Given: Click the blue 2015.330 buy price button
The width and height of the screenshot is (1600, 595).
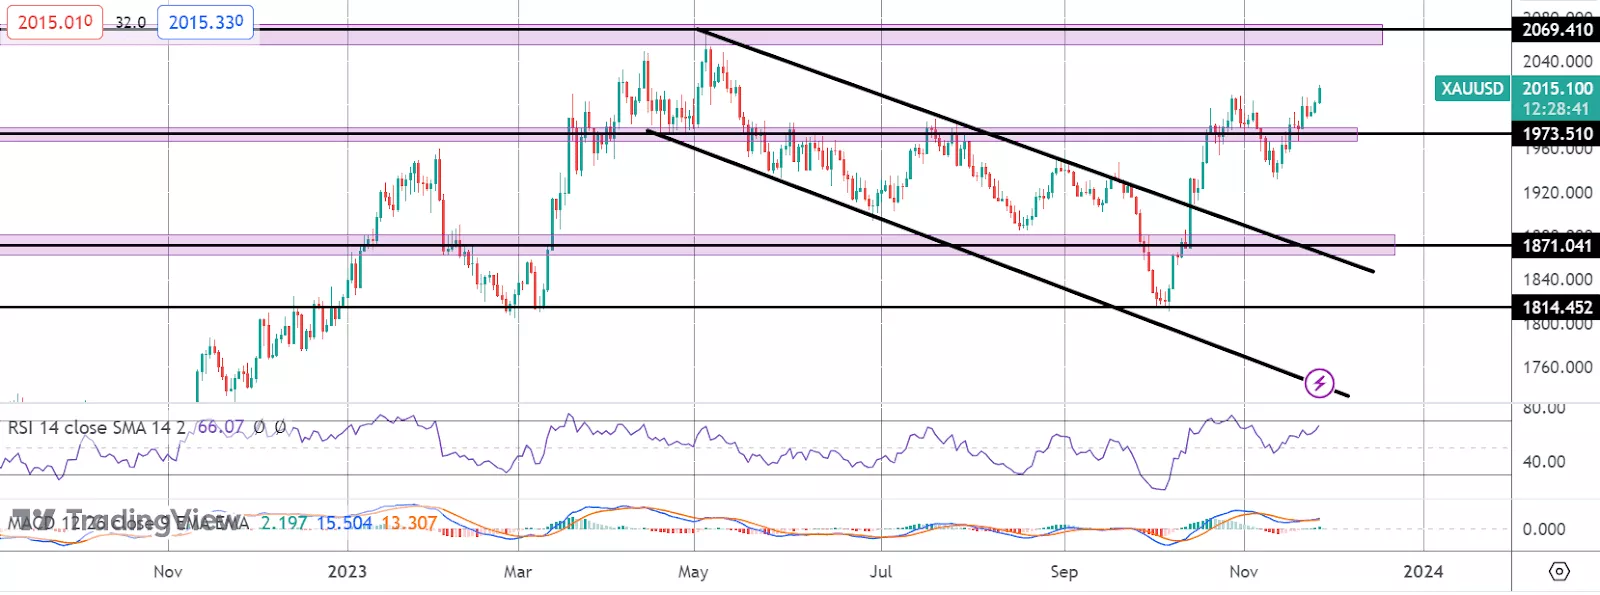Looking at the screenshot, I should pos(205,22).
